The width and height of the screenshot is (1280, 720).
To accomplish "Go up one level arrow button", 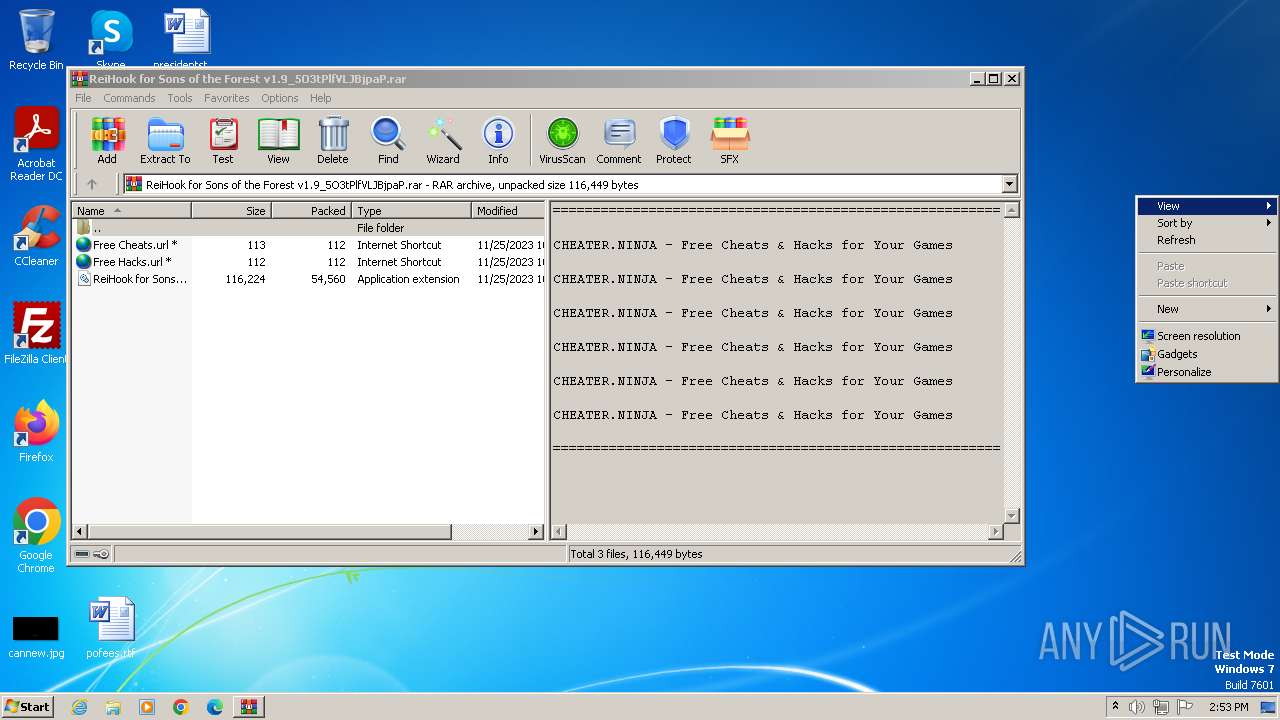I will coord(92,184).
